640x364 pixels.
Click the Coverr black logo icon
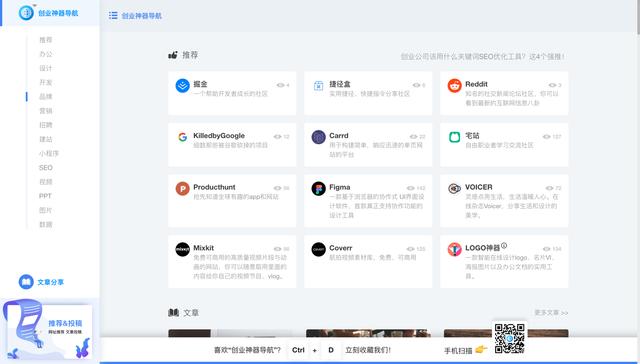pyautogui.click(x=318, y=249)
